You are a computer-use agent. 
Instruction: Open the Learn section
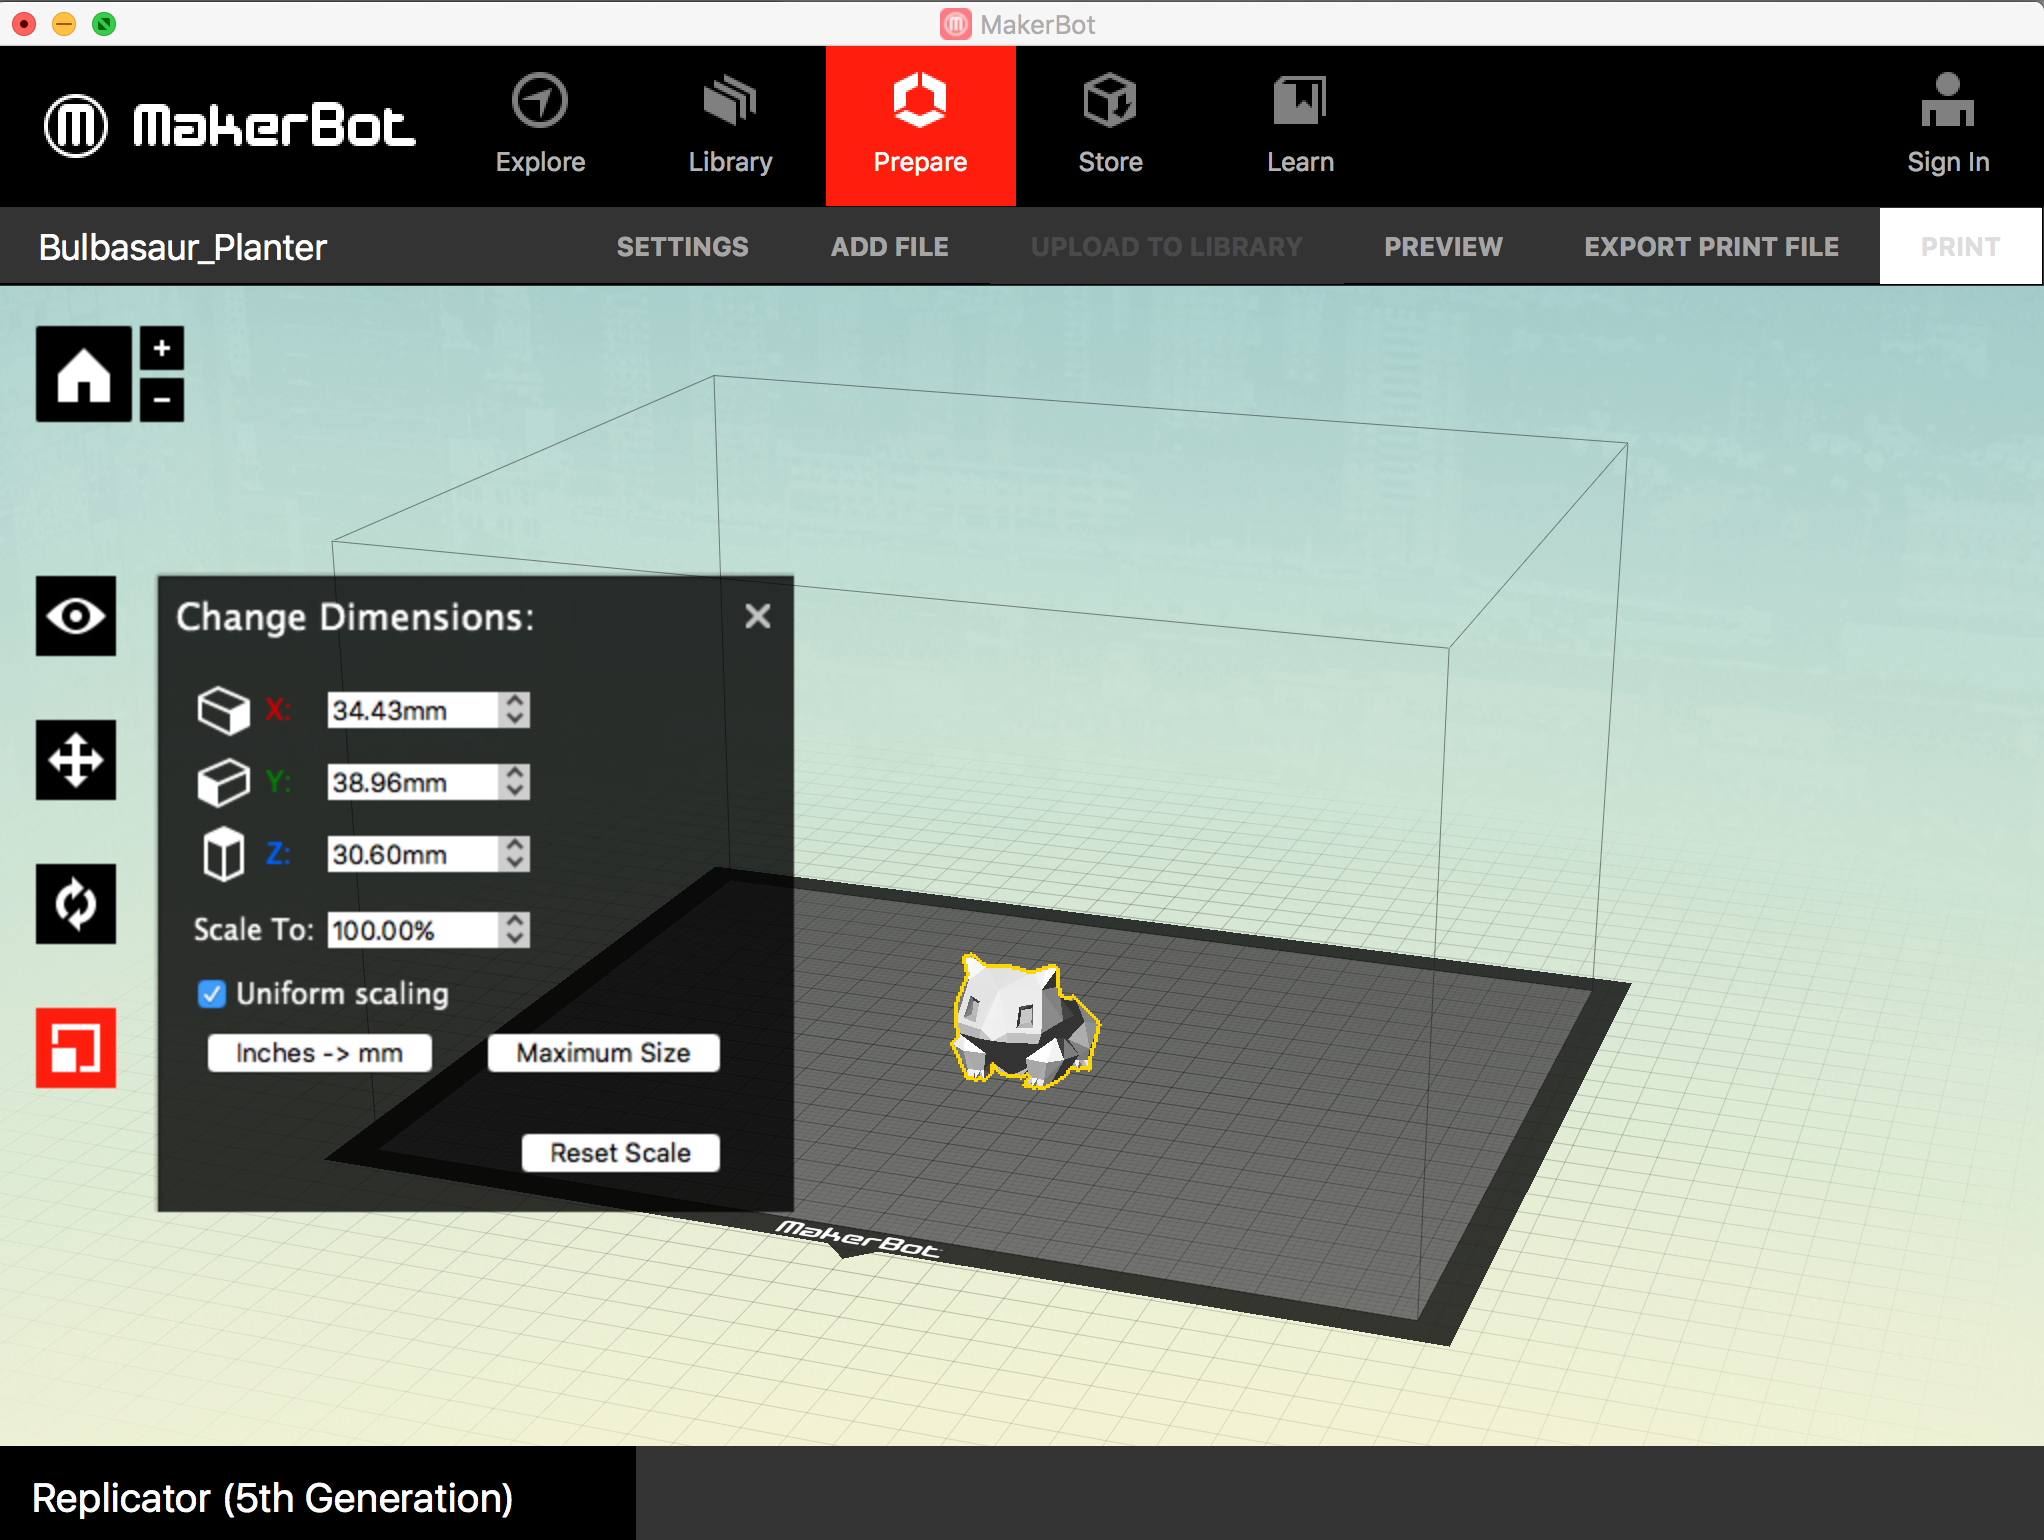pyautogui.click(x=1300, y=126)
